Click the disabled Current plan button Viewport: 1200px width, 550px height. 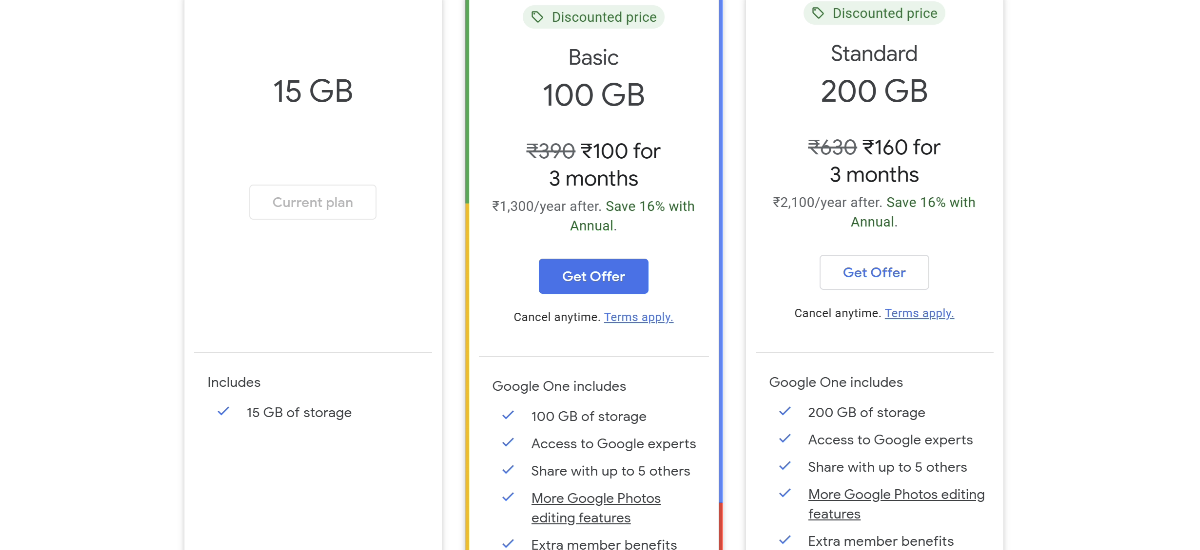pyautogui.click(x=312, y=202)
